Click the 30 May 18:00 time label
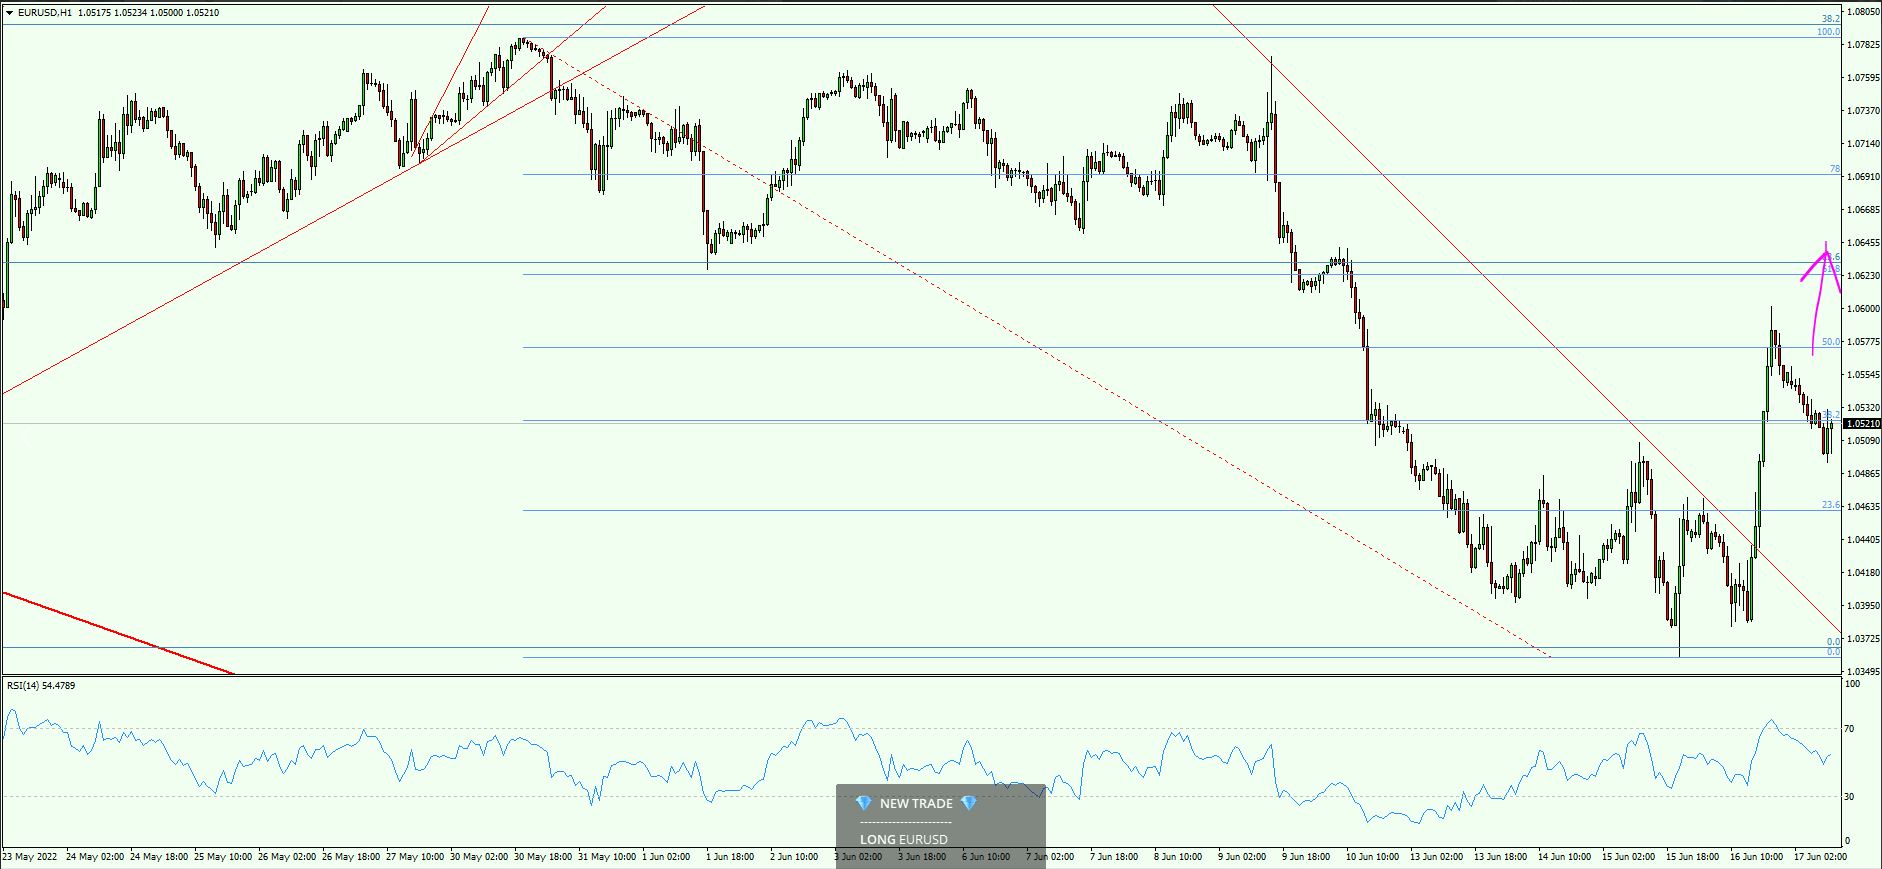 point(543,857)
